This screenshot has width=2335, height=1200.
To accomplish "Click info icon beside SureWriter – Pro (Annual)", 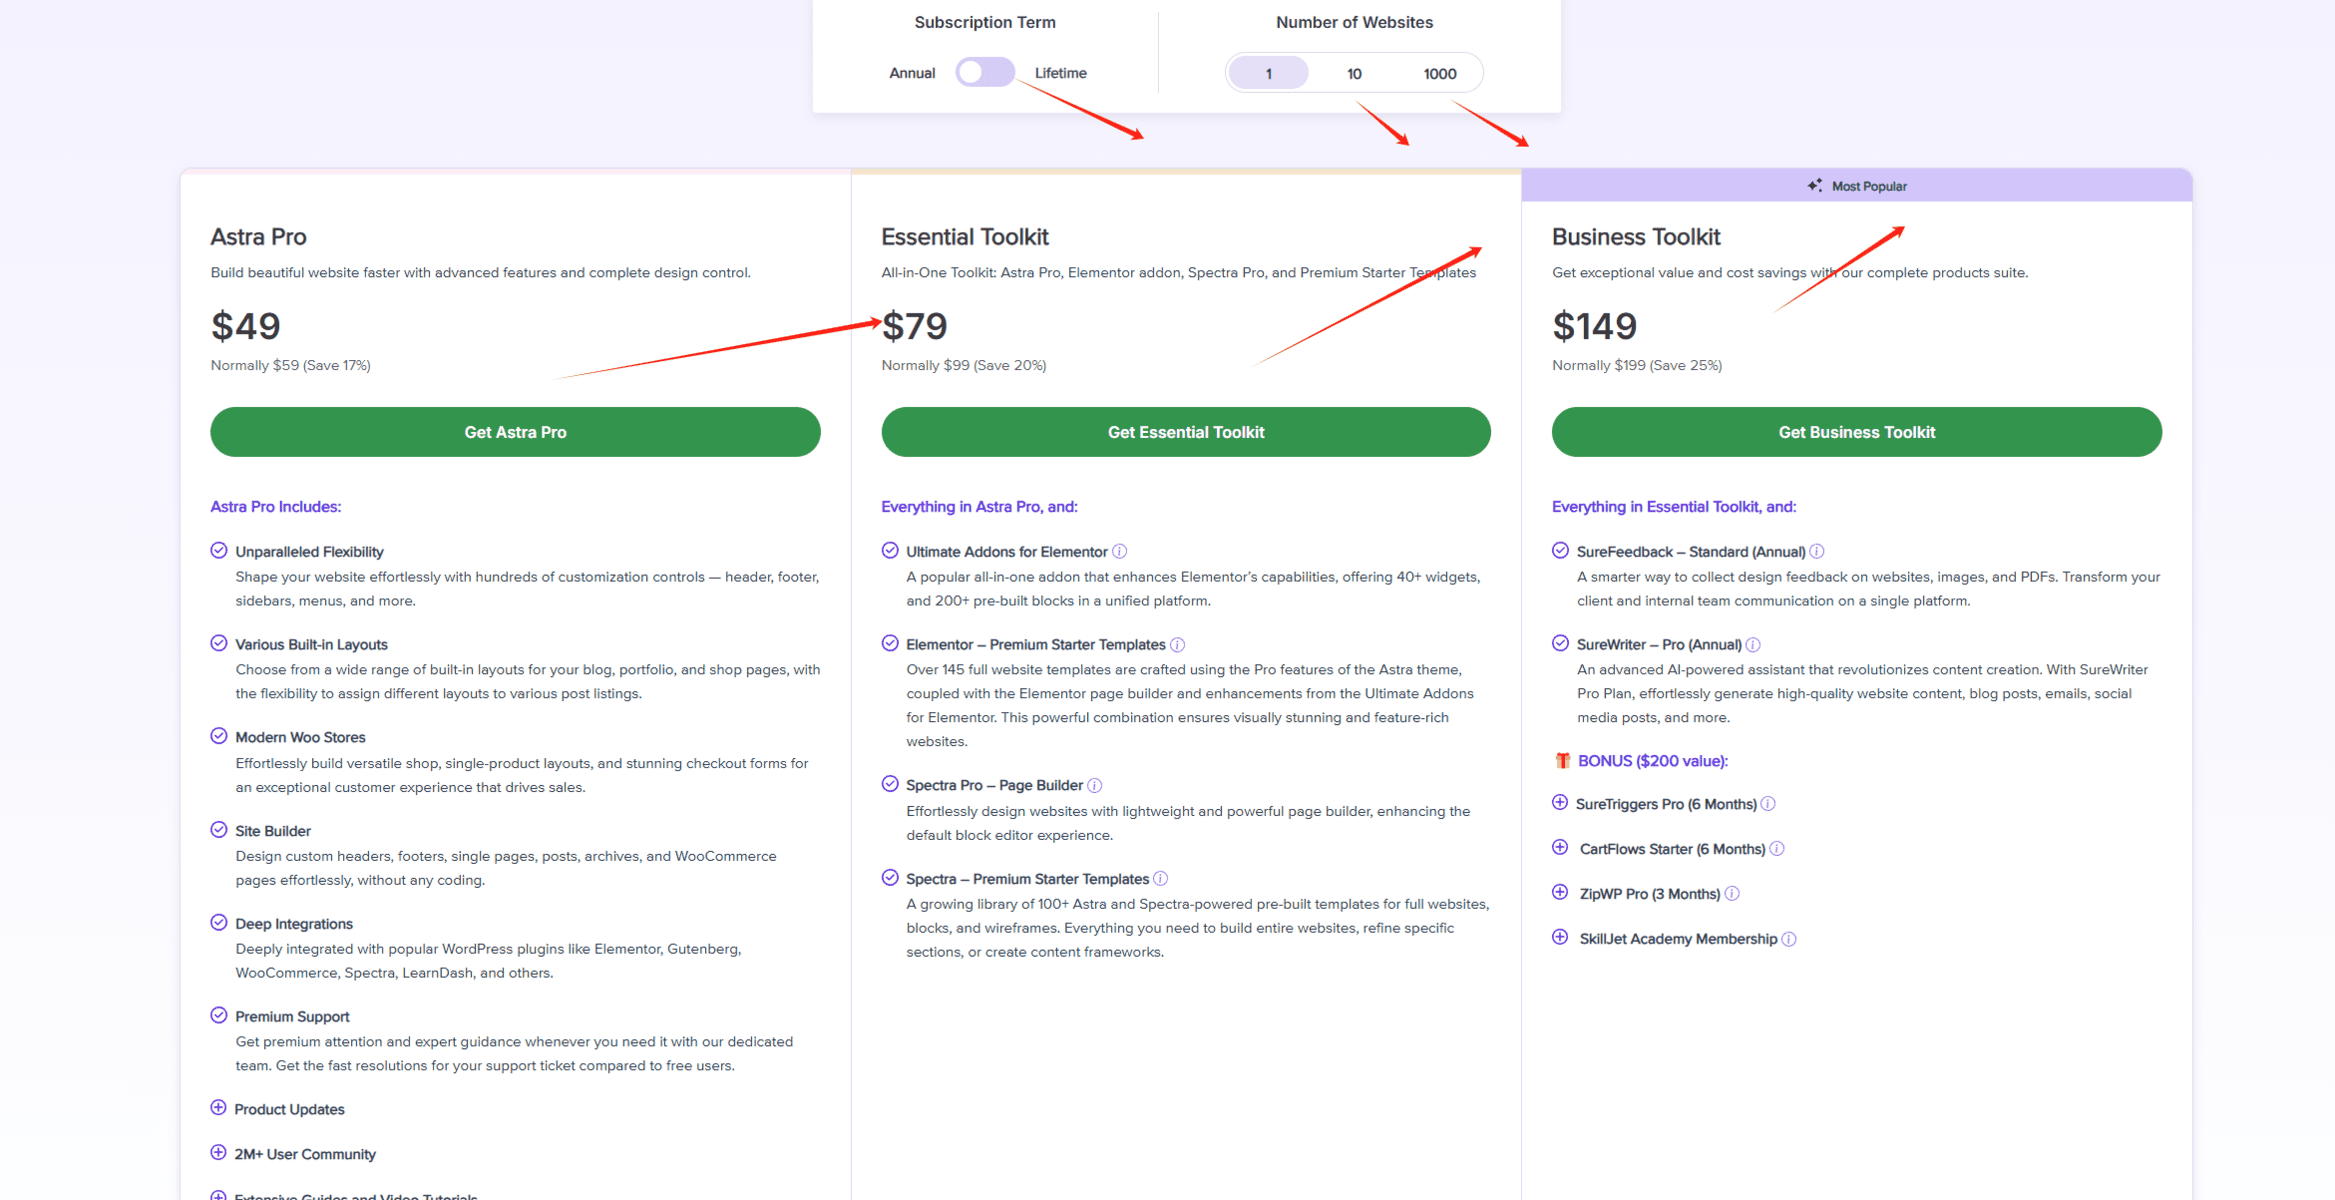I will pyautogui.click(x=1753, y=645).
